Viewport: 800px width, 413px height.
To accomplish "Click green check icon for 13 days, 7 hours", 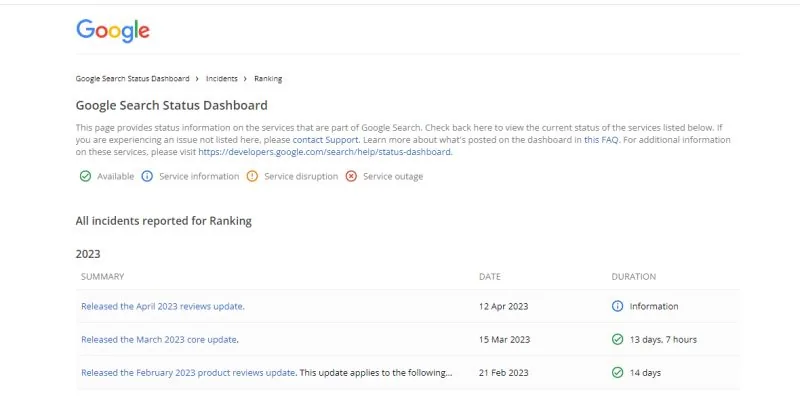I will (x=617, y=339).
